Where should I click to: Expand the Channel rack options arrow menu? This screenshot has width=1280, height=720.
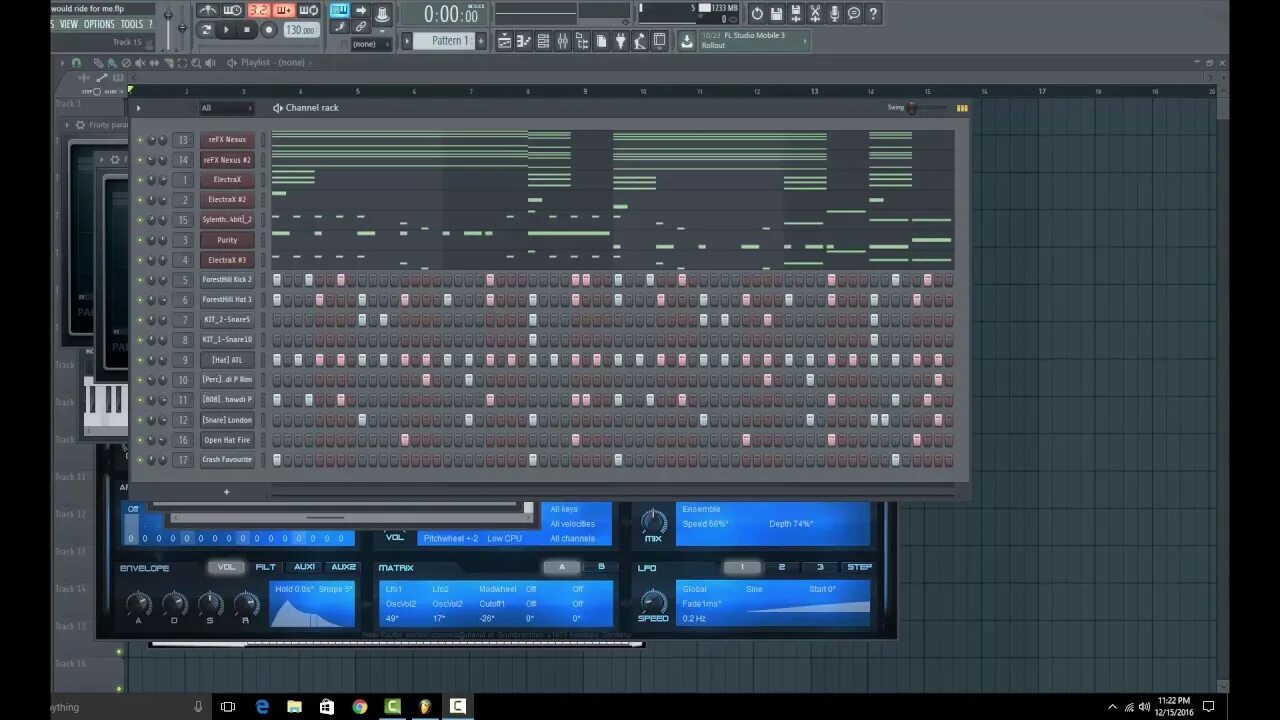coord(139,108)
